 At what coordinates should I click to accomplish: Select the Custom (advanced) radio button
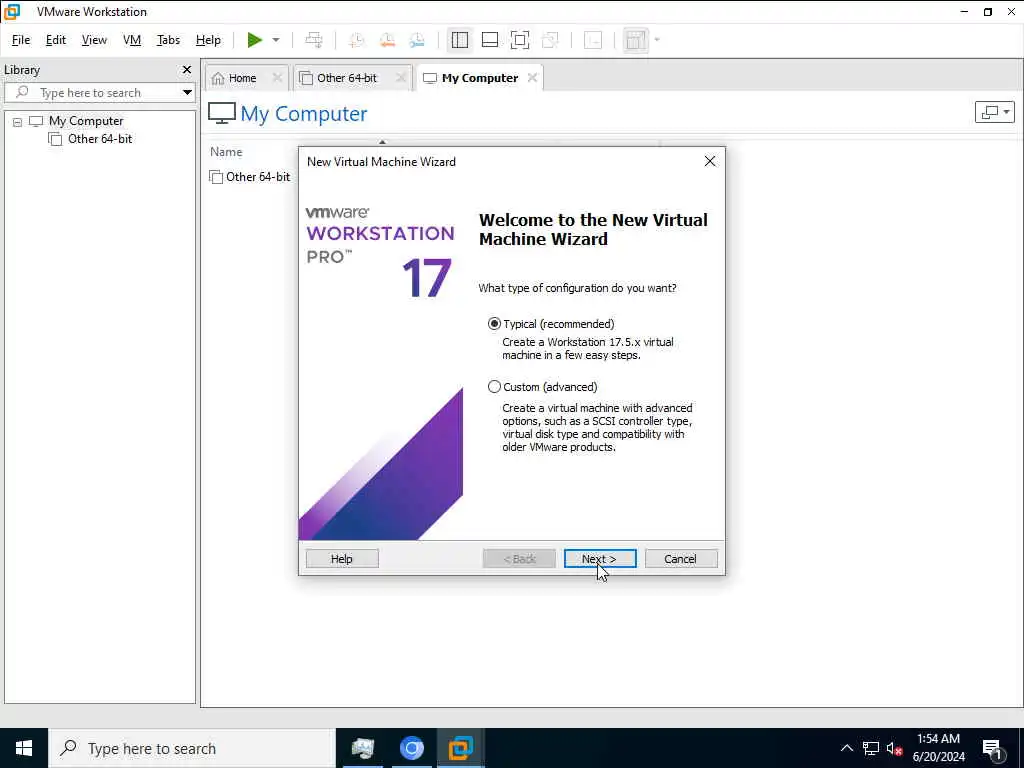(x=494, y=387)
